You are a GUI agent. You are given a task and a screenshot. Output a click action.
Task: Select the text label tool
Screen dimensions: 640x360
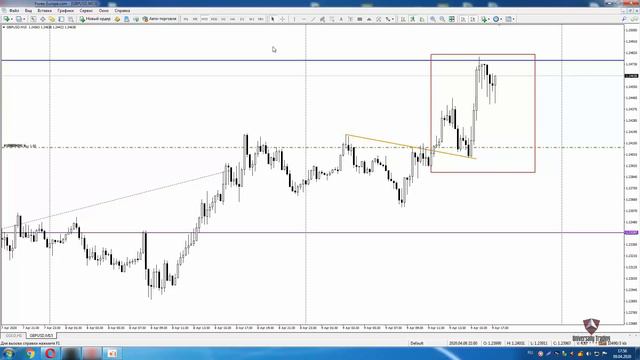pyautogui.click(x=350, y=19)
